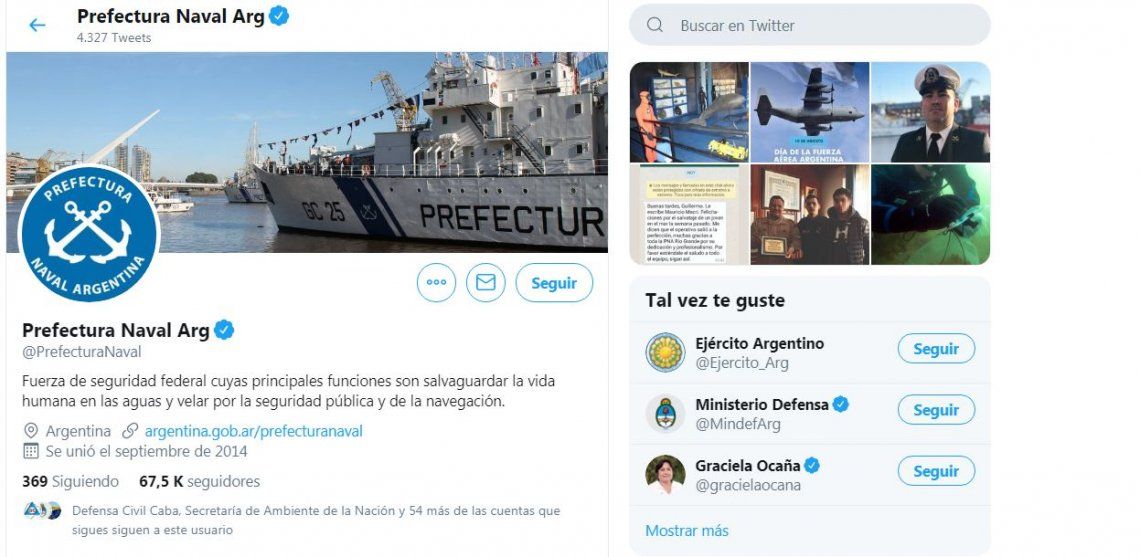Go back using the arrow icon

(36, 25)
